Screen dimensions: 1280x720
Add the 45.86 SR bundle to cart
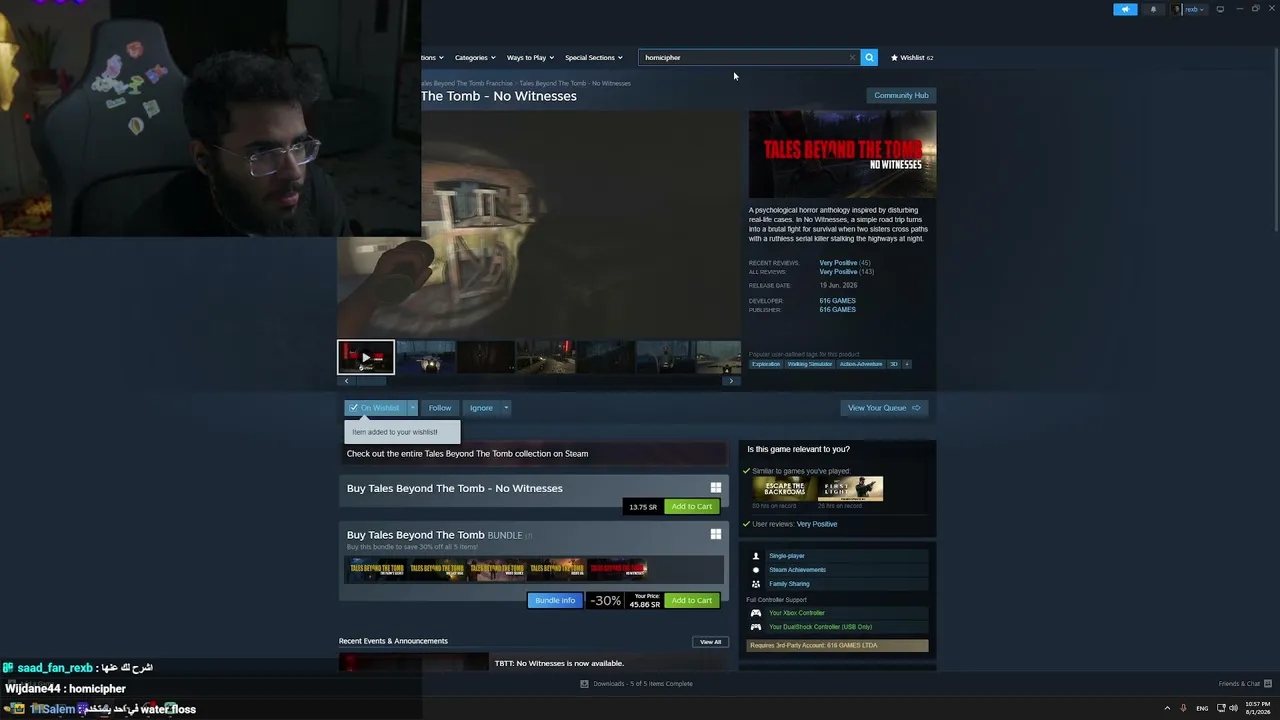pos(692,601)
